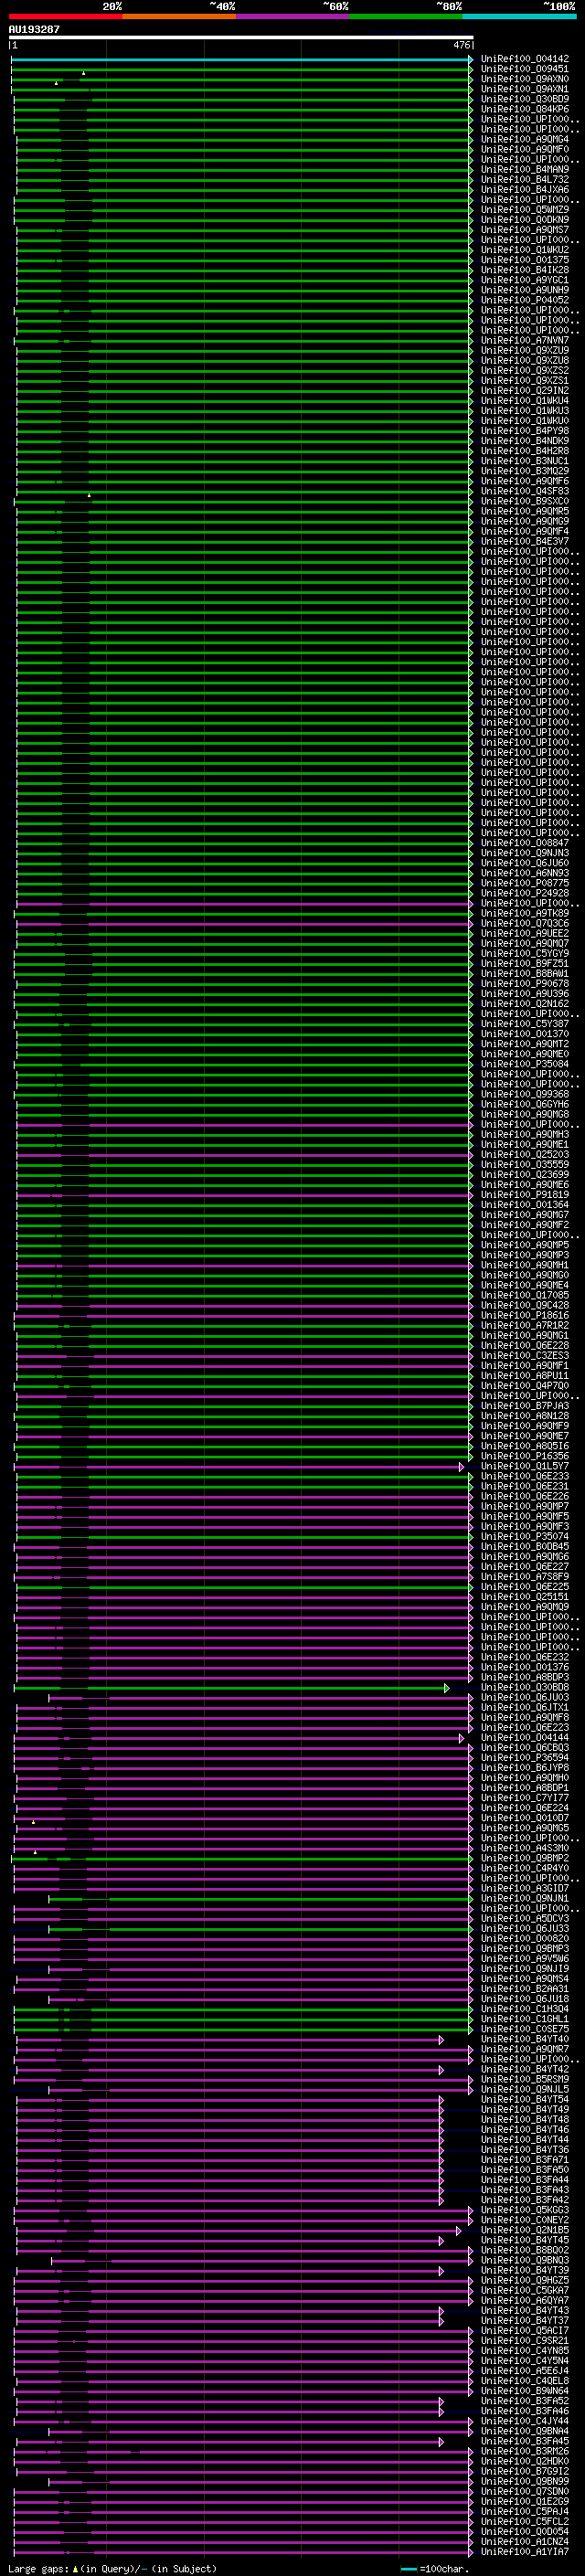Click hit label UniRef100_Q99368
The width and height of the screenshot is (585, 2576).
[525, 1095]
